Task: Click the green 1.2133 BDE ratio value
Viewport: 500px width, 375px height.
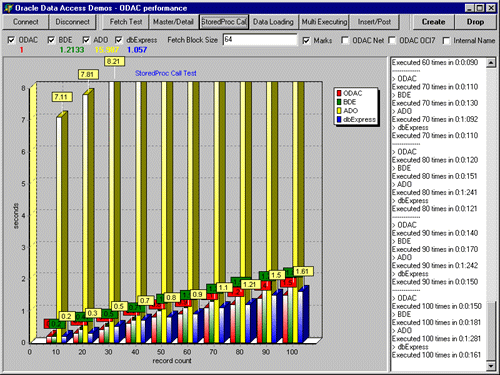Action: 72,50
